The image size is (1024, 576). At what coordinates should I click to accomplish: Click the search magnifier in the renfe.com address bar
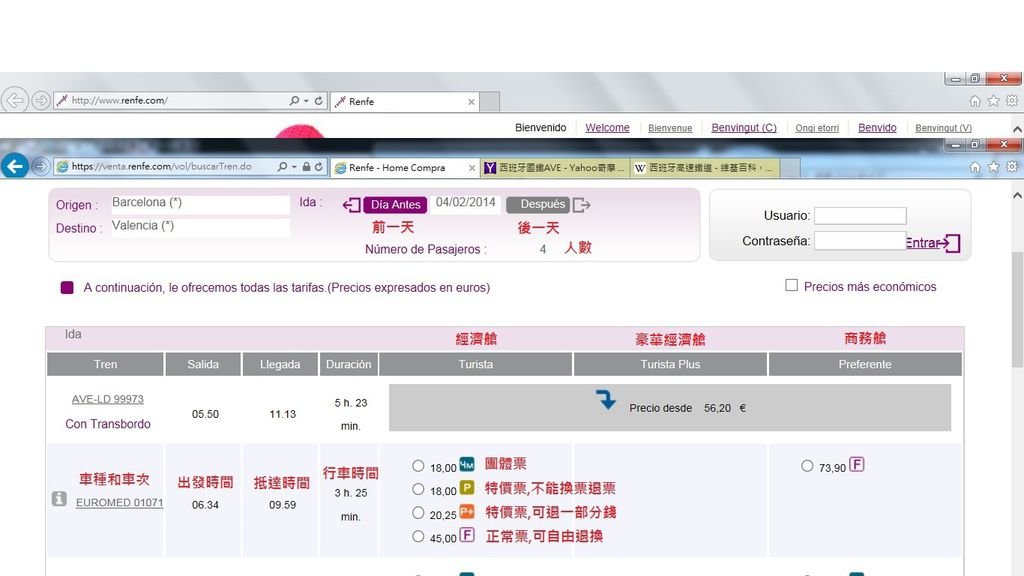tap(294, 101)
